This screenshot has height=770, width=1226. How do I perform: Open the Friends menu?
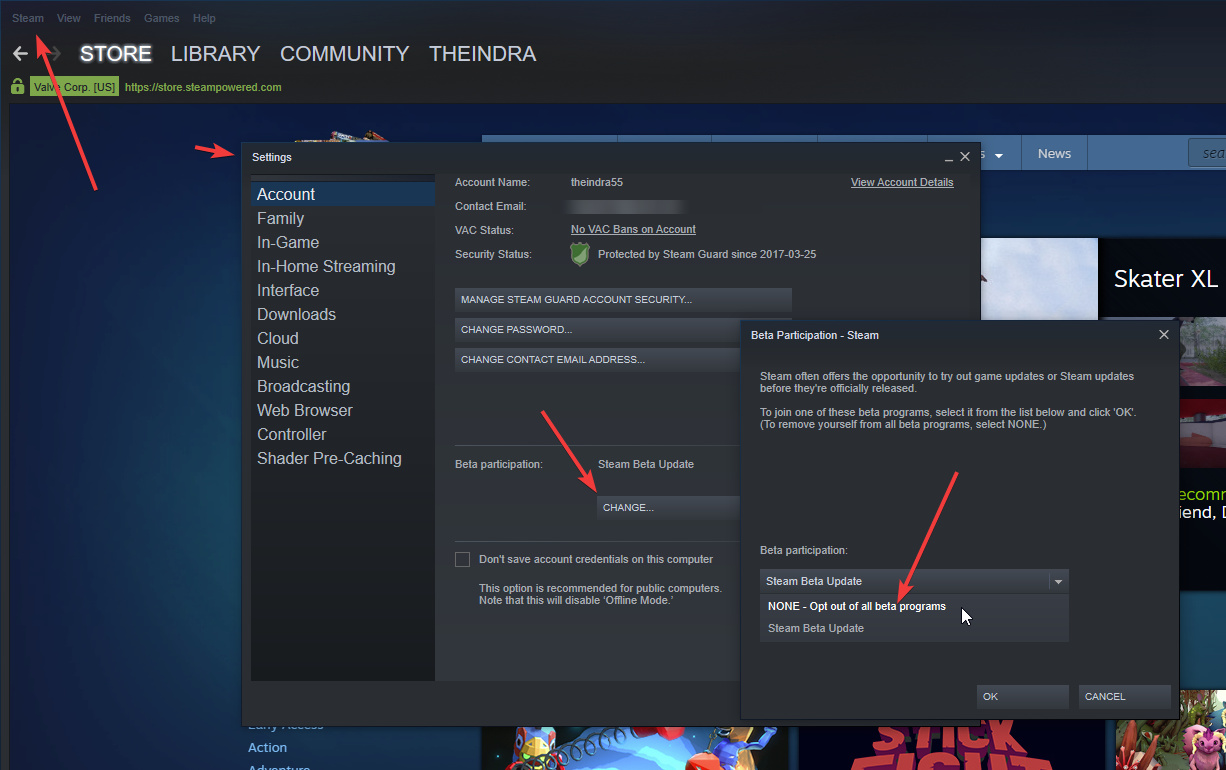click(x=112, y=18)
